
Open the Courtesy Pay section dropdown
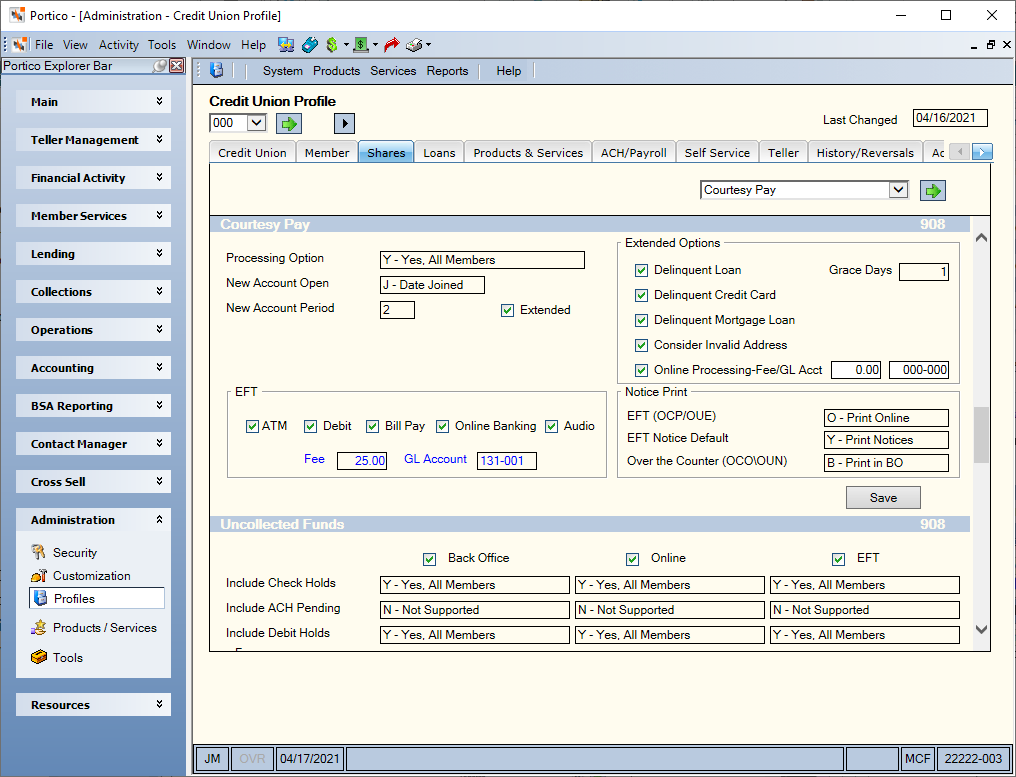897,190
